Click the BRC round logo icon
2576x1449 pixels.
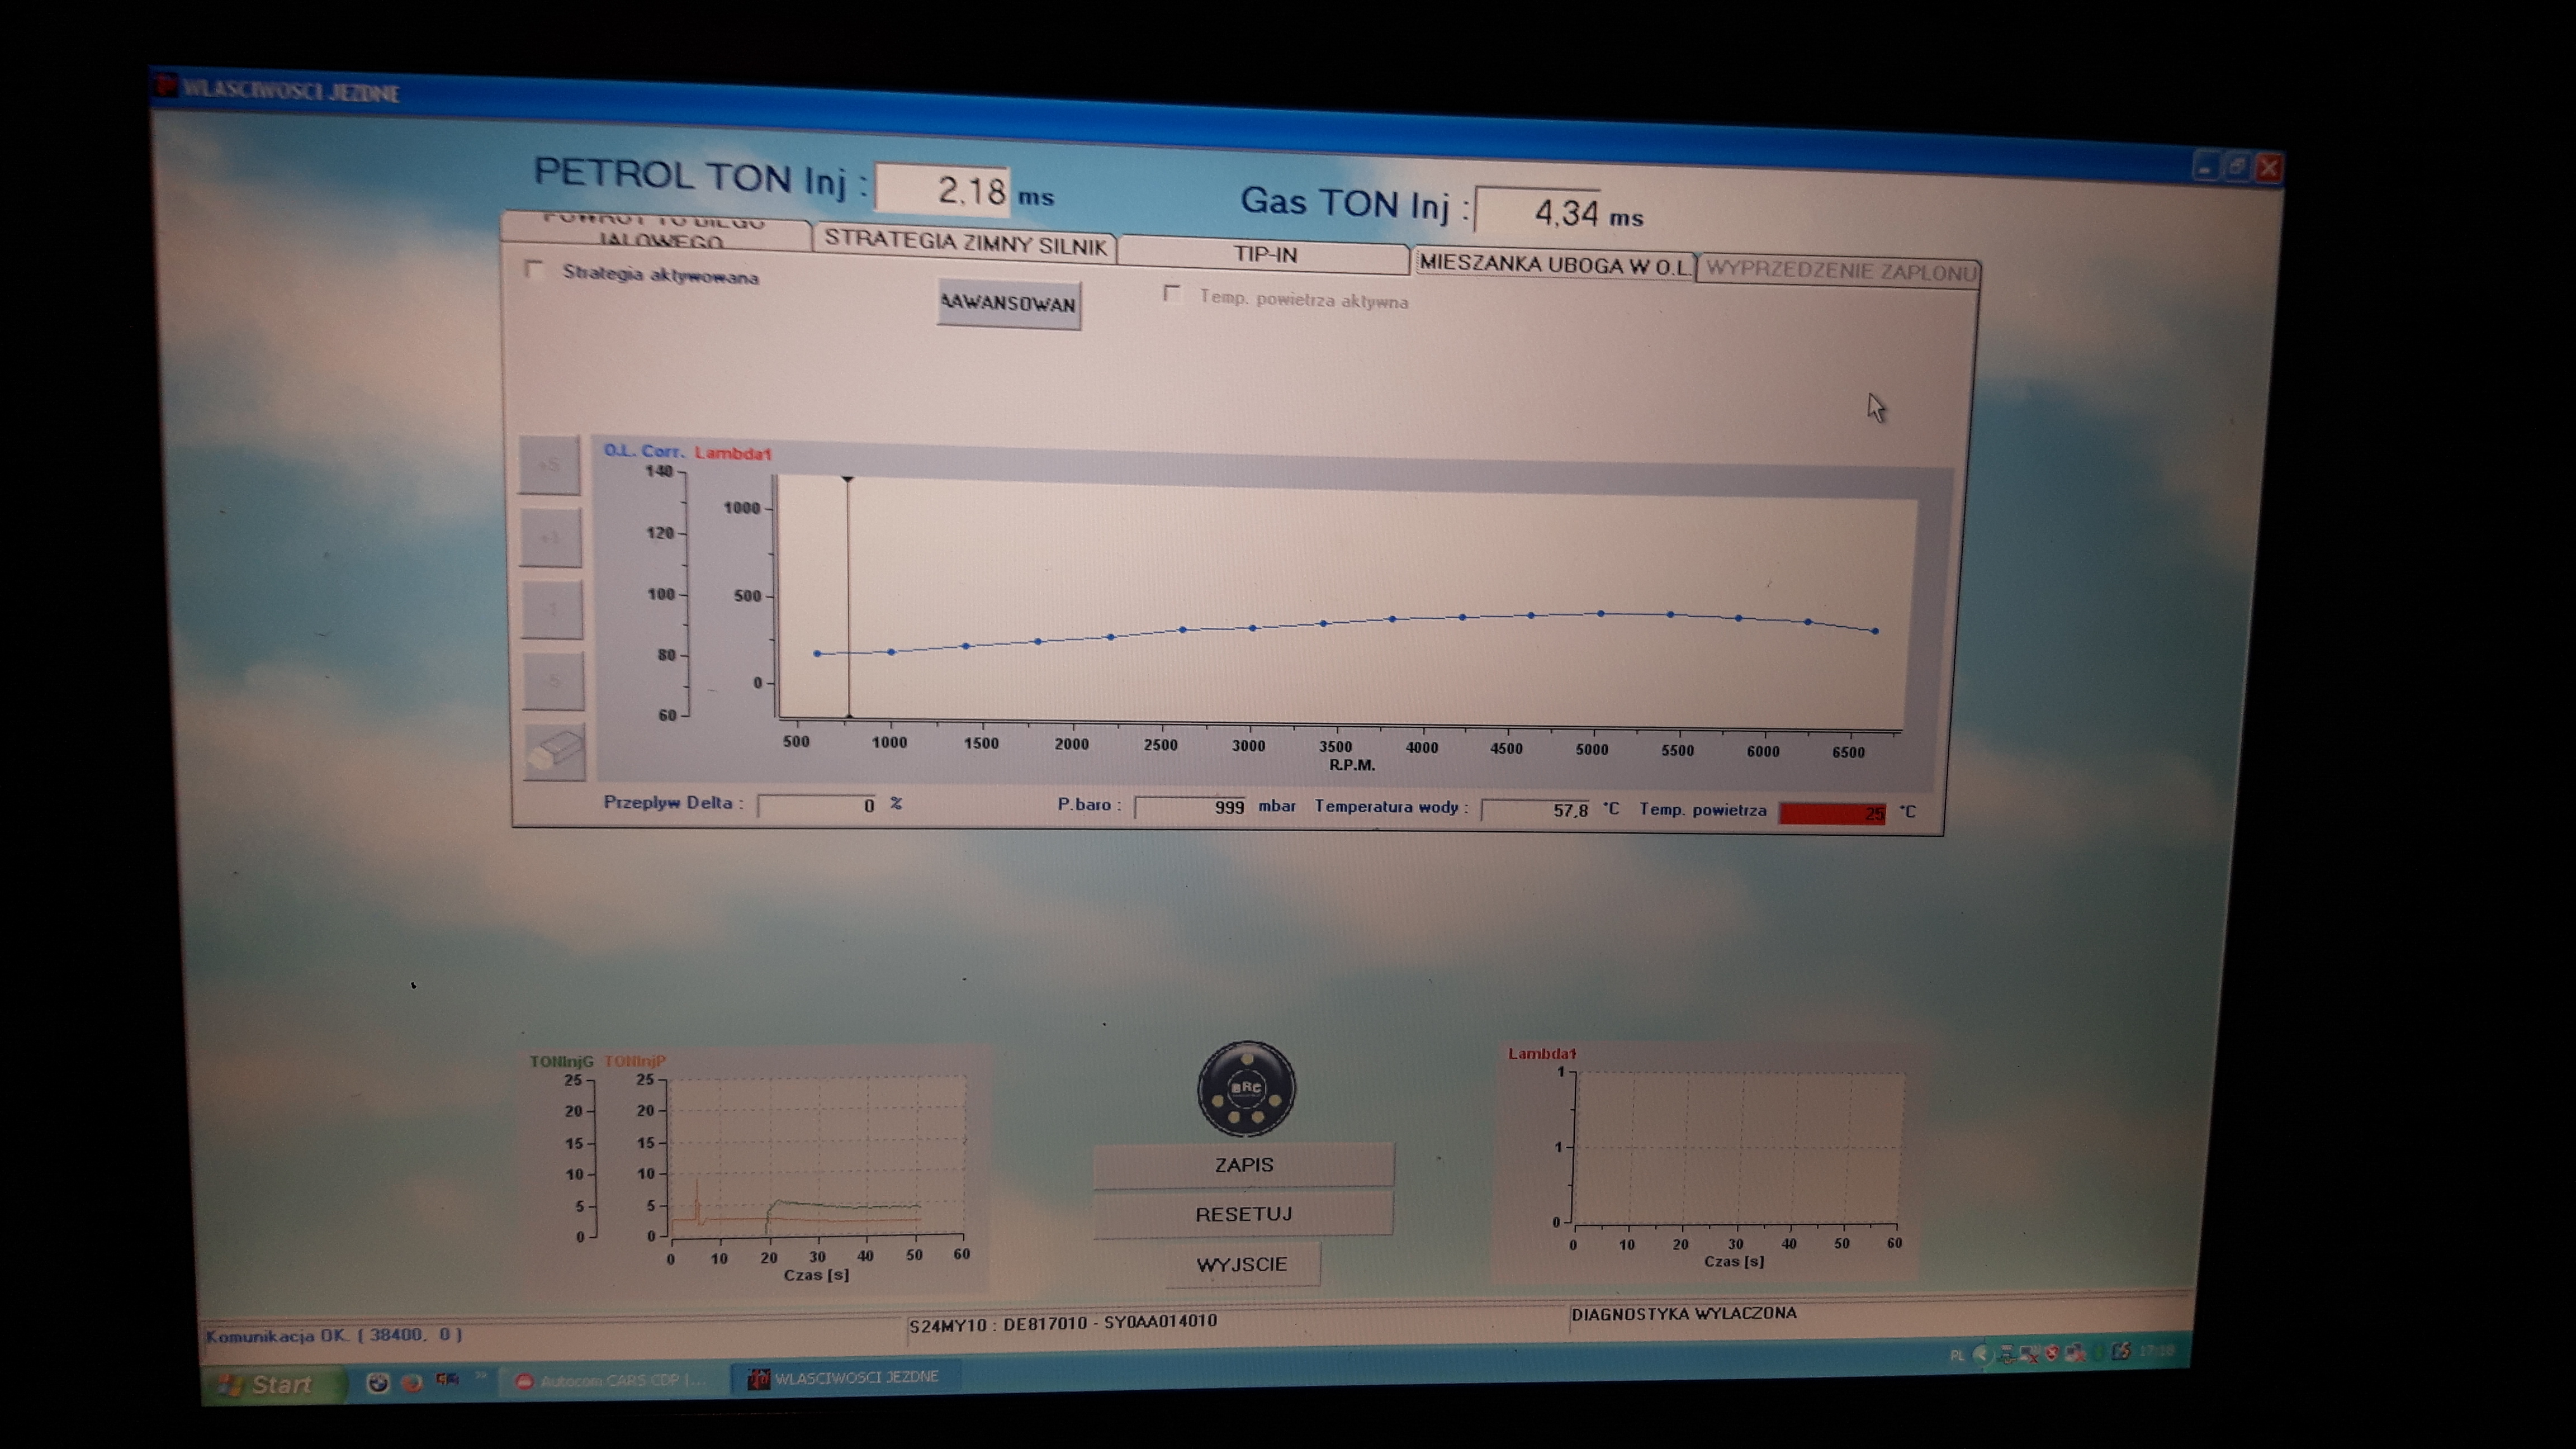pyautogui.click(x=1246, y=1089)
